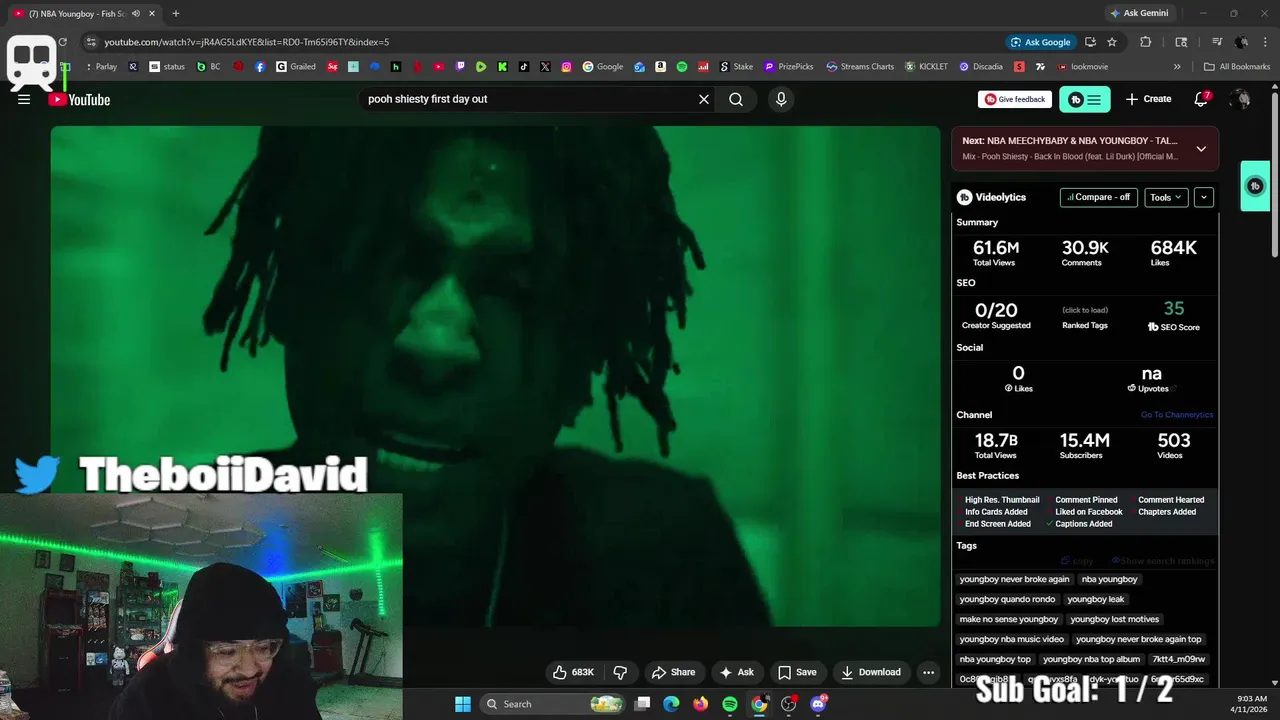Open the All Bookmarks folder
This screenshot has width=1280, height=720.
click(x=1237, y=67)
